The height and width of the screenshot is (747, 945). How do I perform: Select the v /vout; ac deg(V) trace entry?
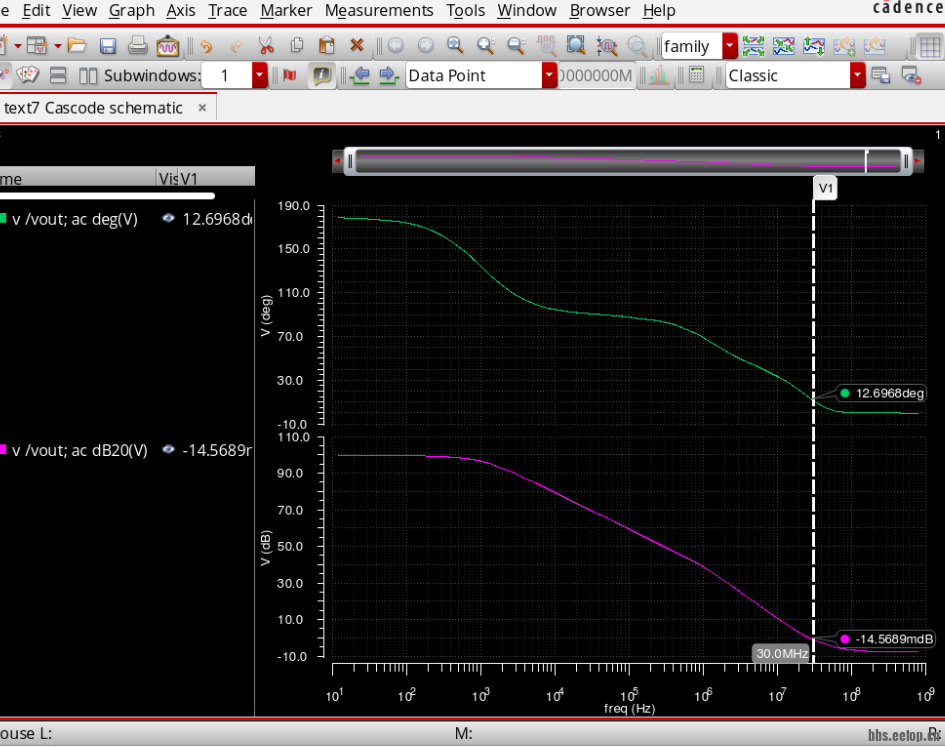pyautogui.click(x=75, y=219)
